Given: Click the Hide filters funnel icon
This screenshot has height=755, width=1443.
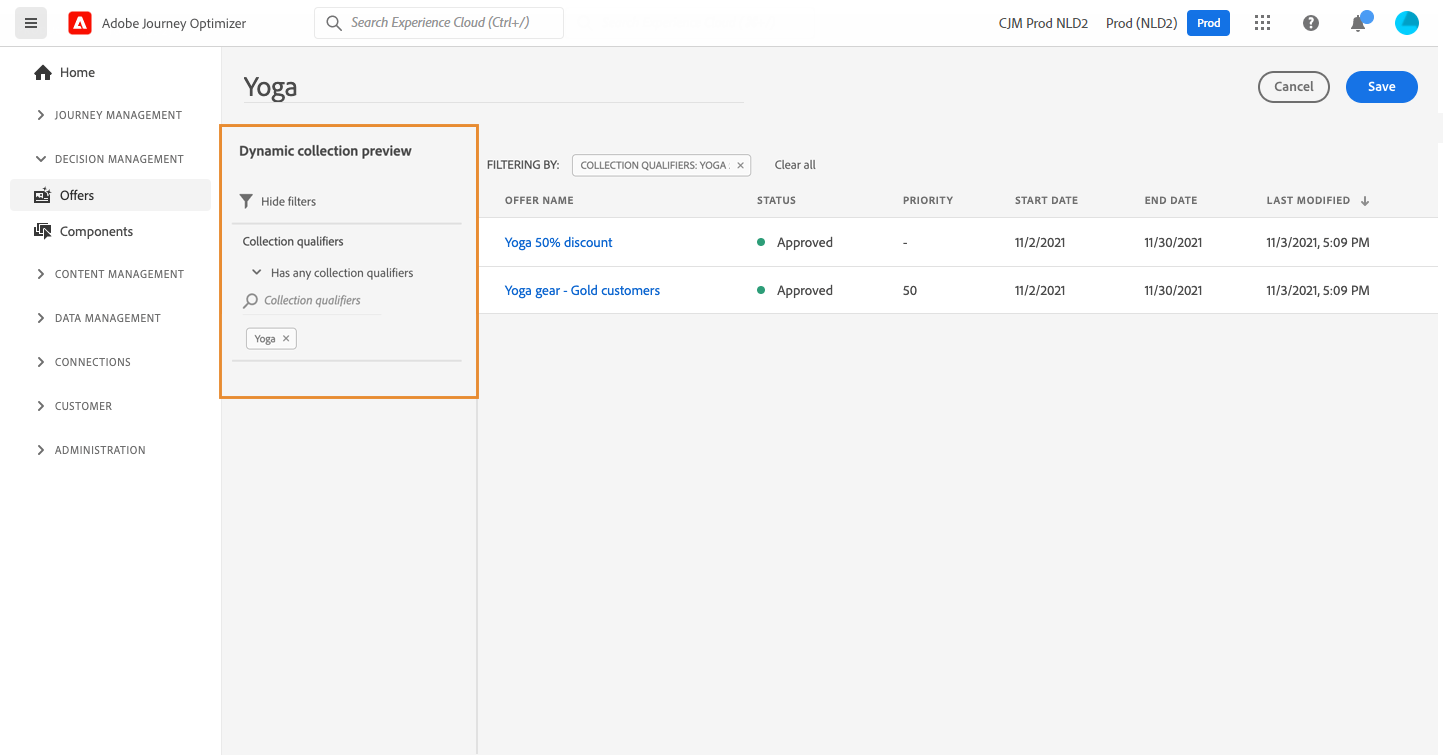Looking at the screenshot, I should coord(247,201).
